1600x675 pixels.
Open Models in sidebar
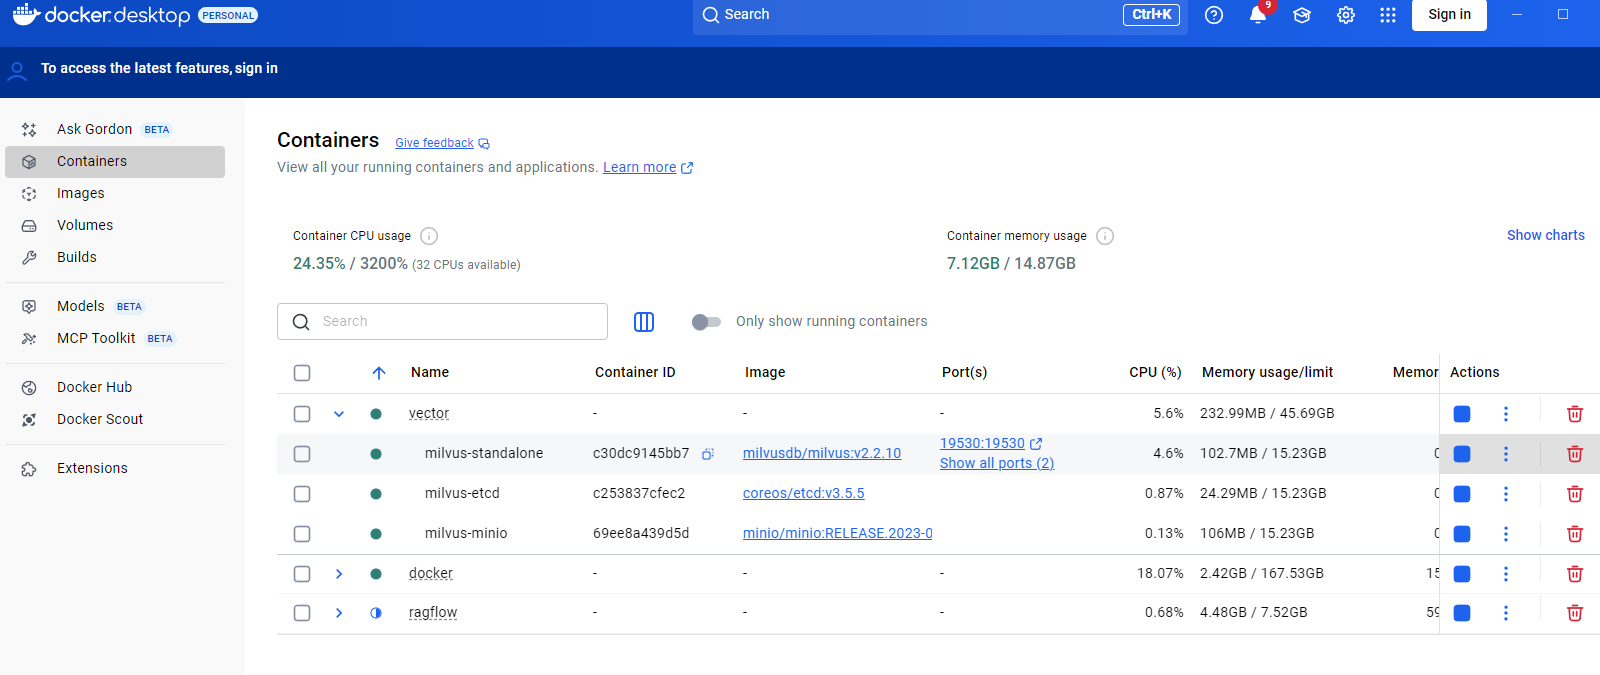pyautogui.click(x=115, y=307)
